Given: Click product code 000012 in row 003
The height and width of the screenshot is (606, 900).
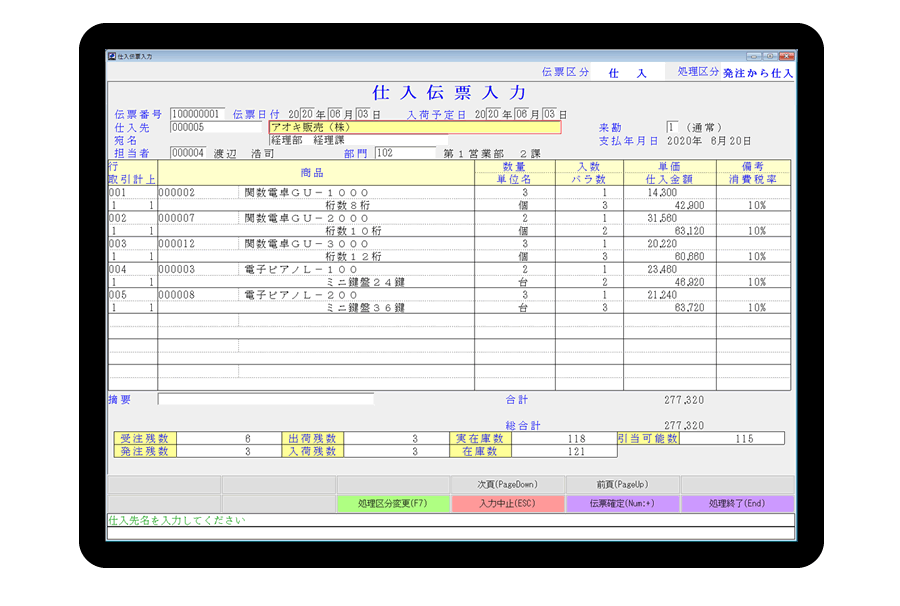Looking at the screenshot, I should (177, 244).
